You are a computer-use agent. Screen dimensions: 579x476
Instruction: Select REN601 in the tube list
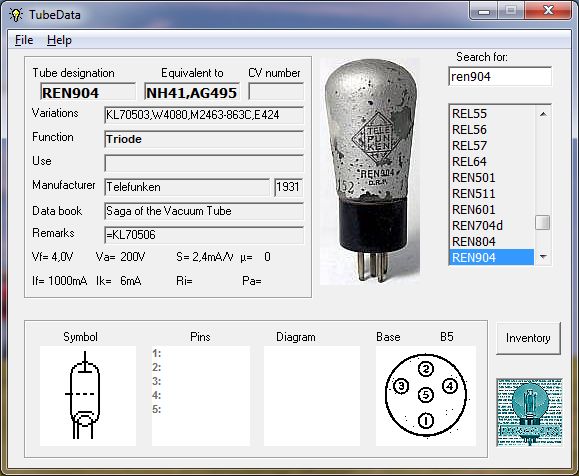click(491, 209)
